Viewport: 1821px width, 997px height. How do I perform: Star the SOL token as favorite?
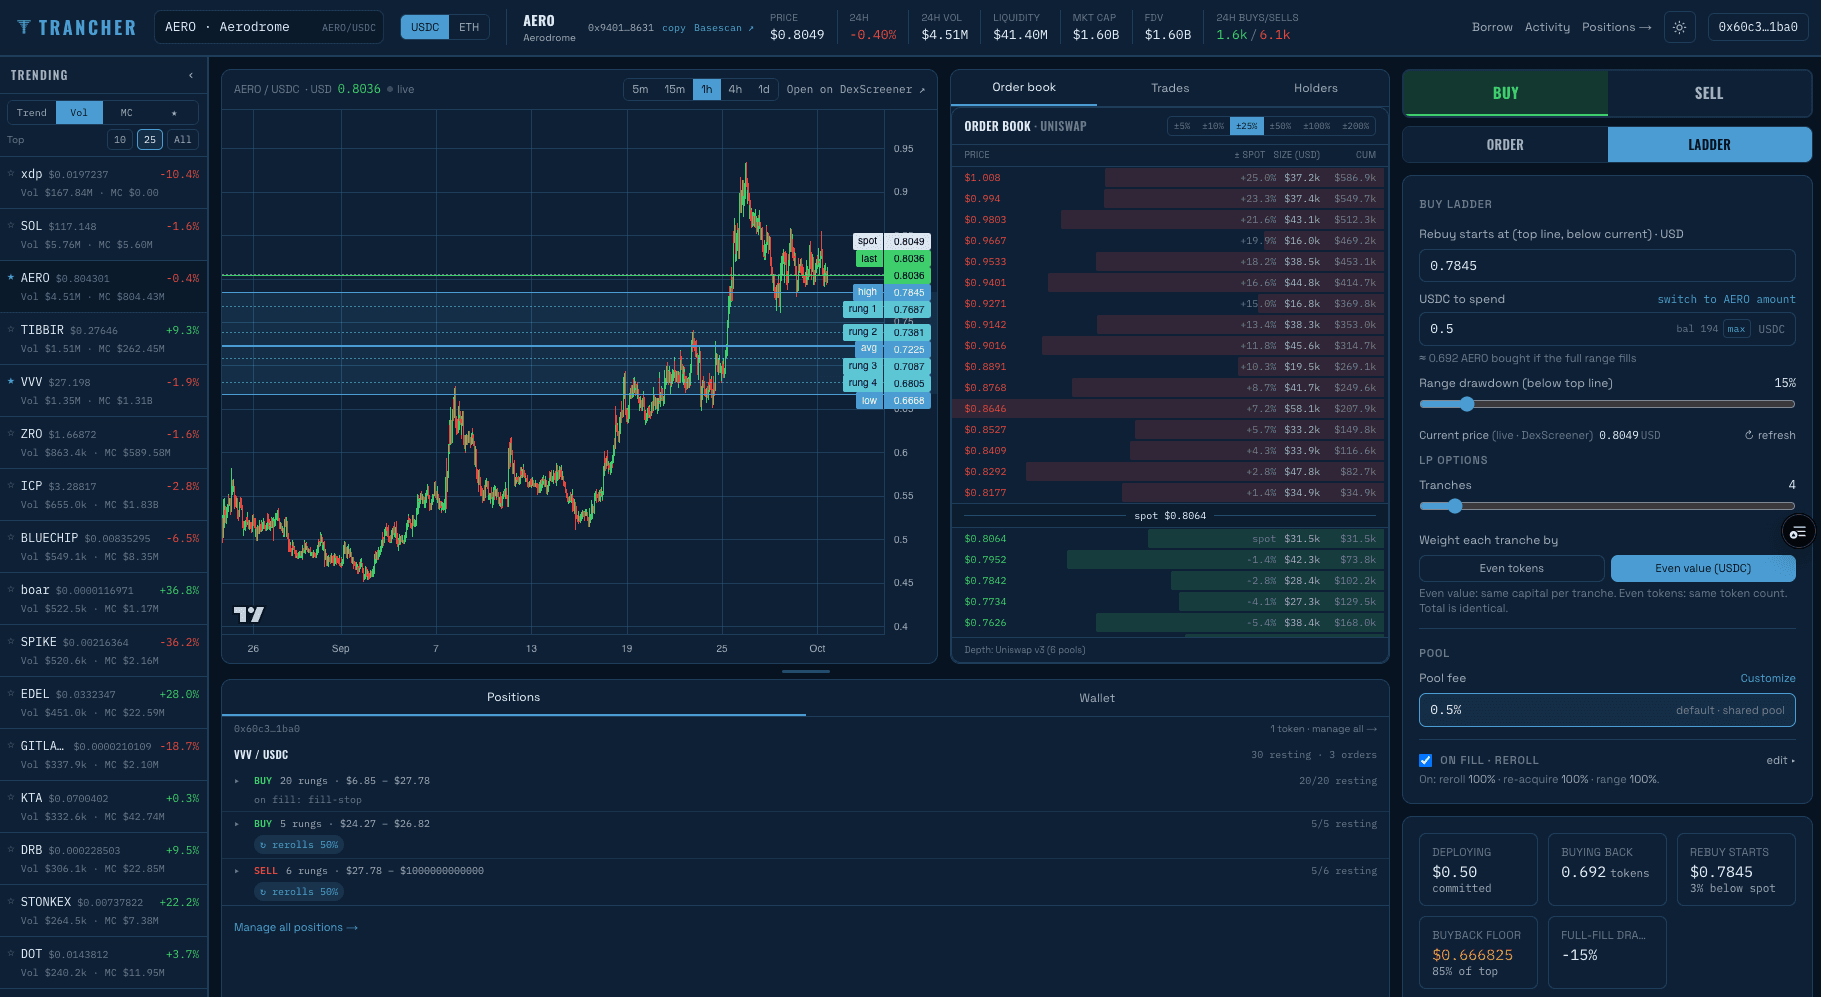pyautogui.click(x=11, y=226)
